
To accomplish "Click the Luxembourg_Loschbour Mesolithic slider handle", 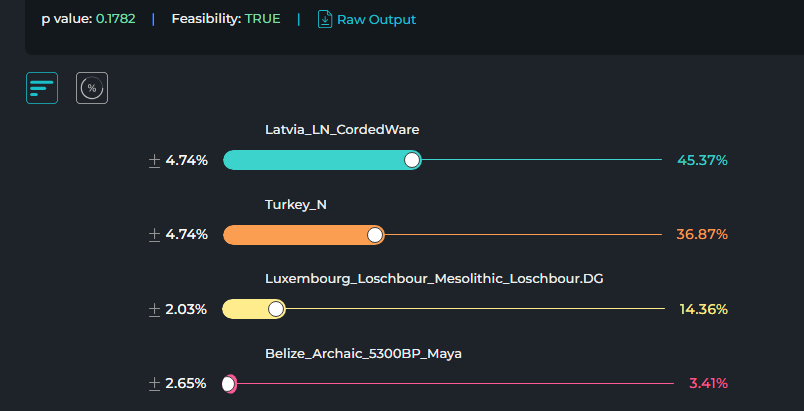I will coord(276,310).
